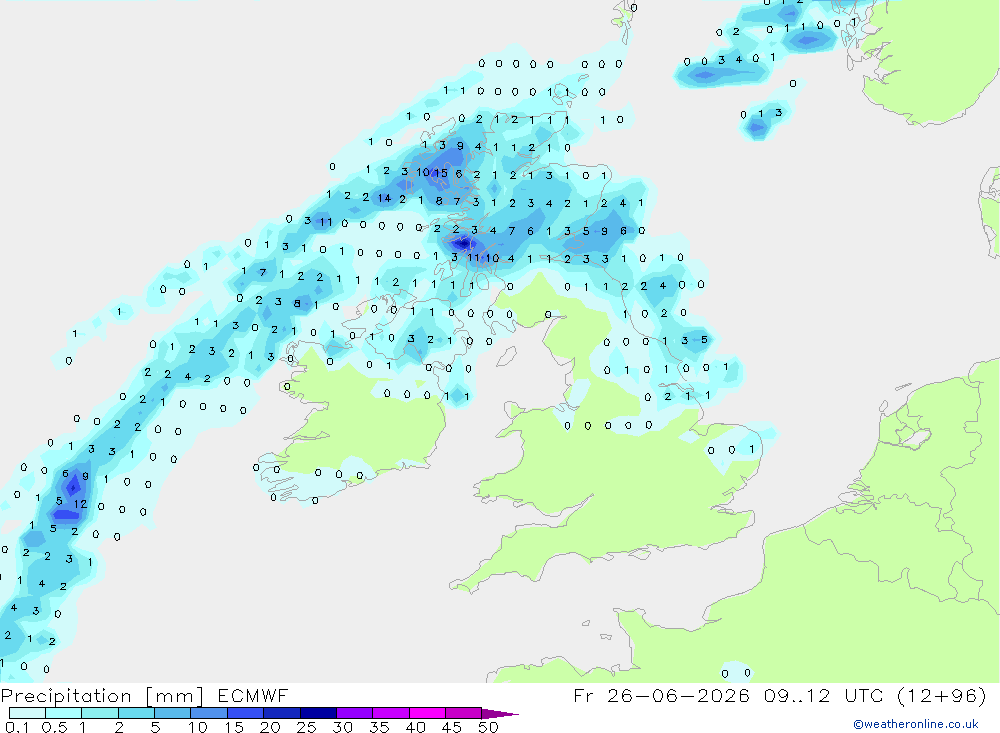Click the 40–45 mm magenta legend box

[x=427, y=713]
